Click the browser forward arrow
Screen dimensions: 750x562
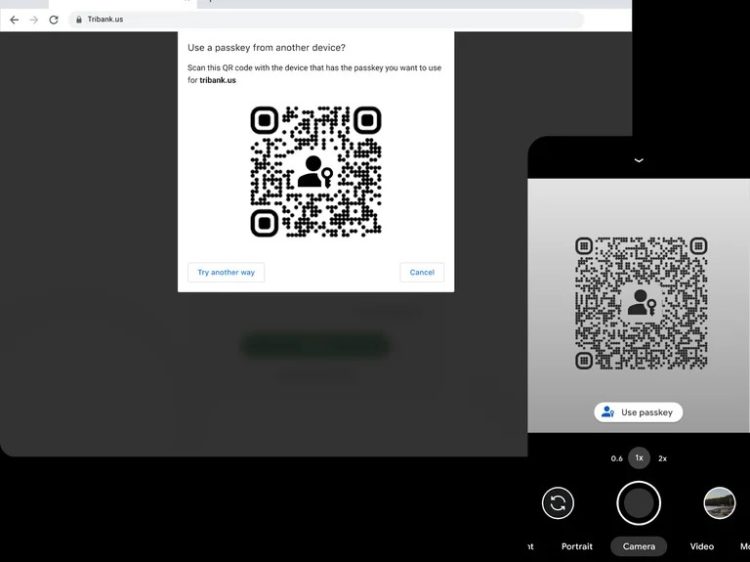point(33,20)
